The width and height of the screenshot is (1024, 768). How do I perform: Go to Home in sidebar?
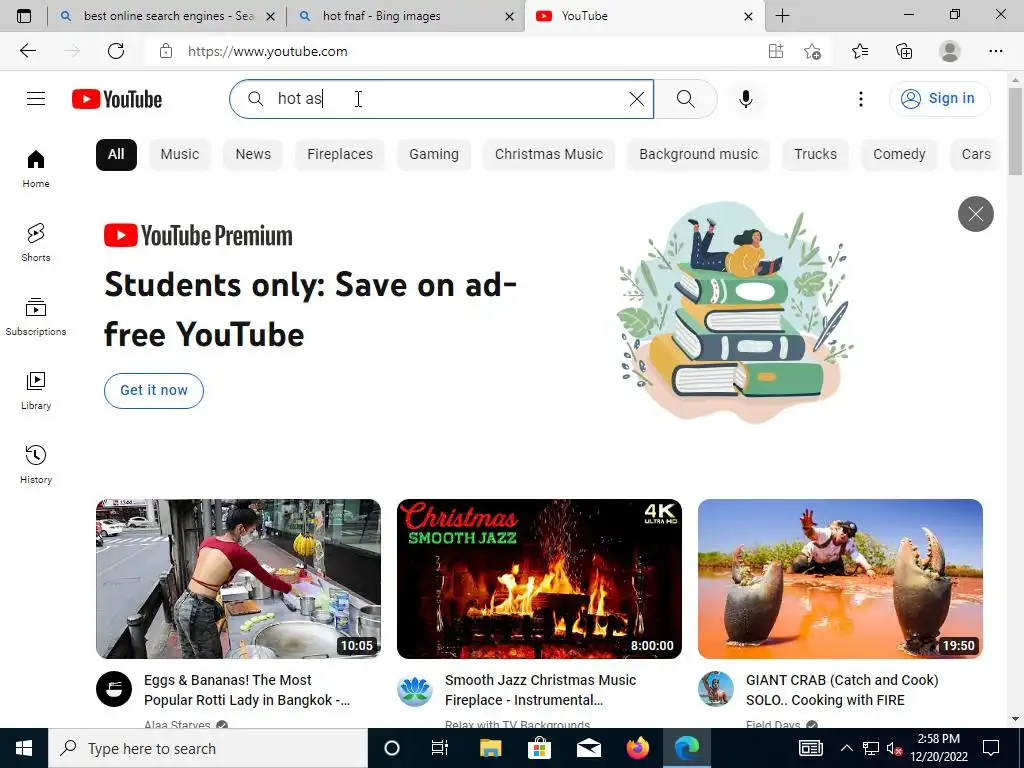[x=36, y=168]
